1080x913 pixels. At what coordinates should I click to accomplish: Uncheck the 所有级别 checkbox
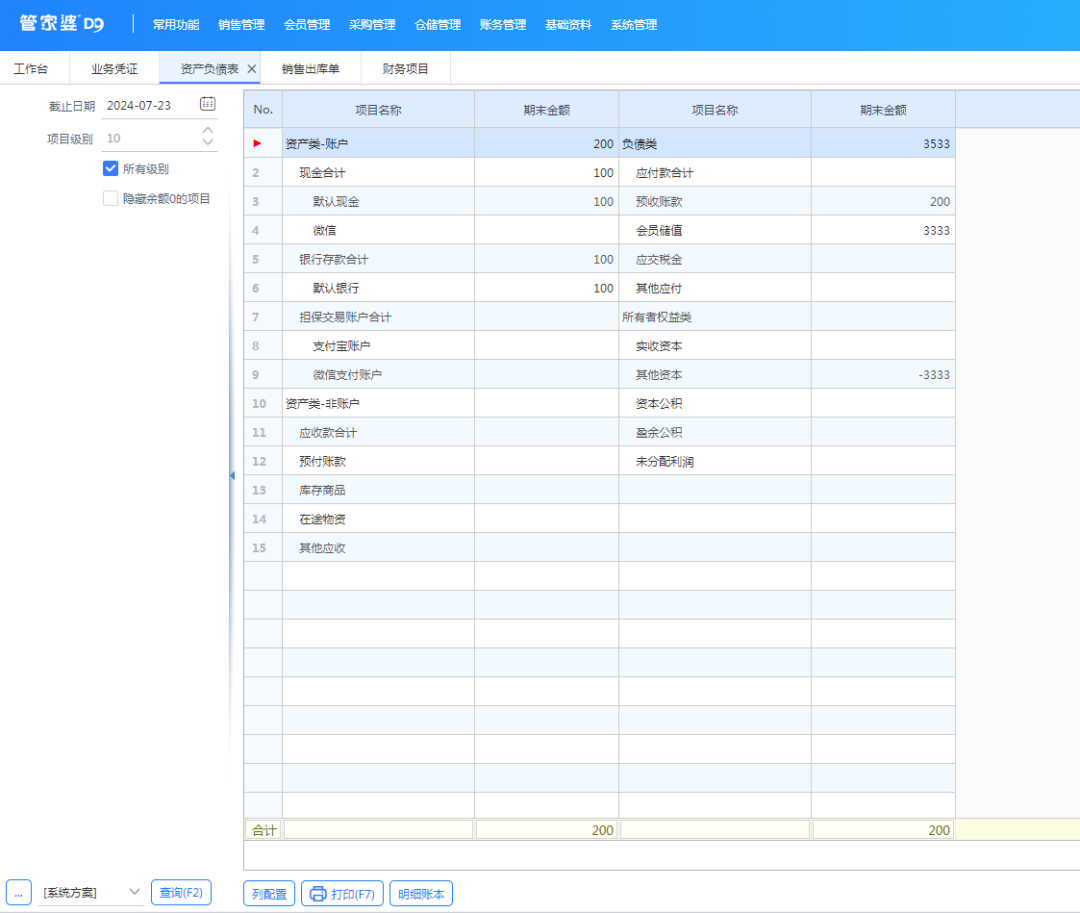(111, 168)
